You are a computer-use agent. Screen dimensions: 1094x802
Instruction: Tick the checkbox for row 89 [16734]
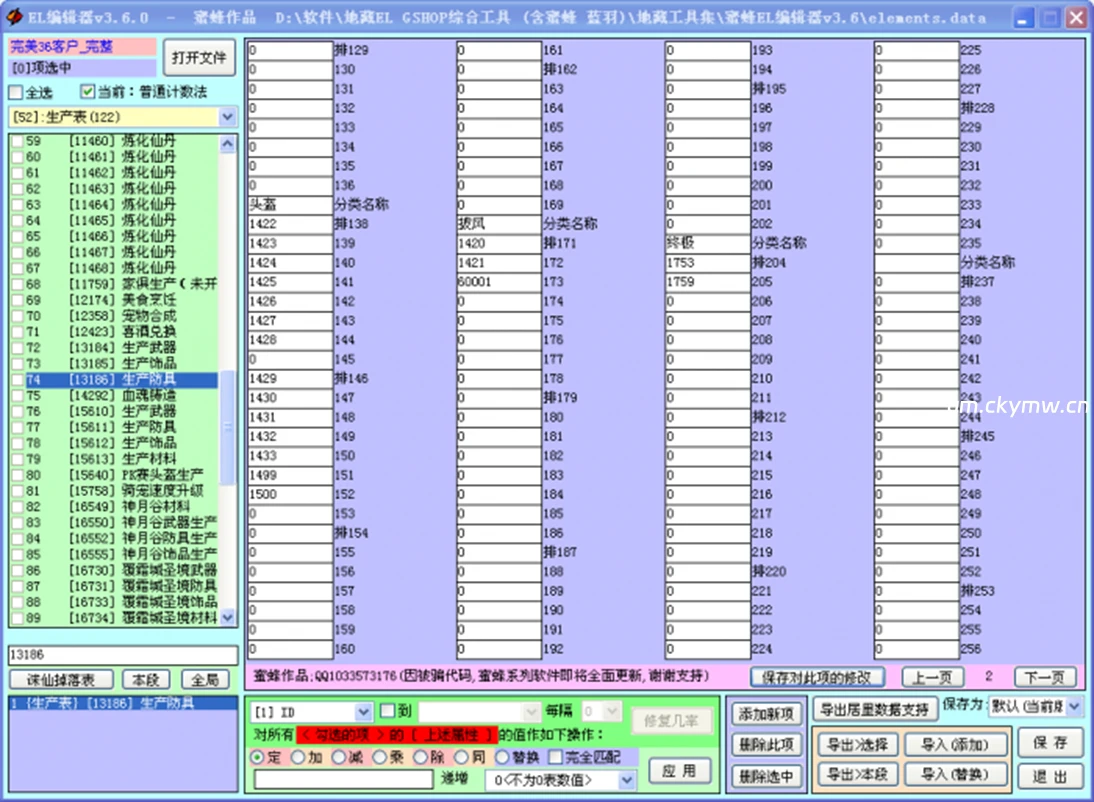17,618
